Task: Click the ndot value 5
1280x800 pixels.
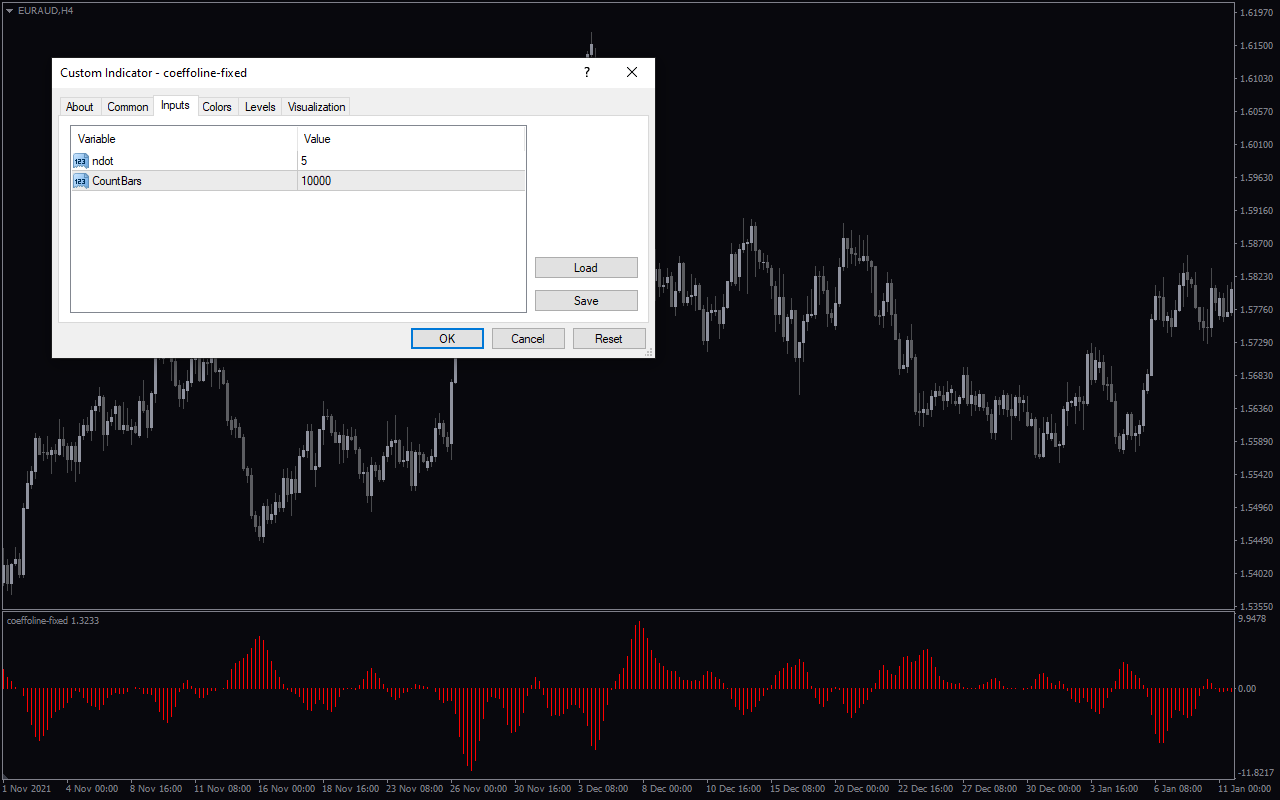Action: [304, 161]
